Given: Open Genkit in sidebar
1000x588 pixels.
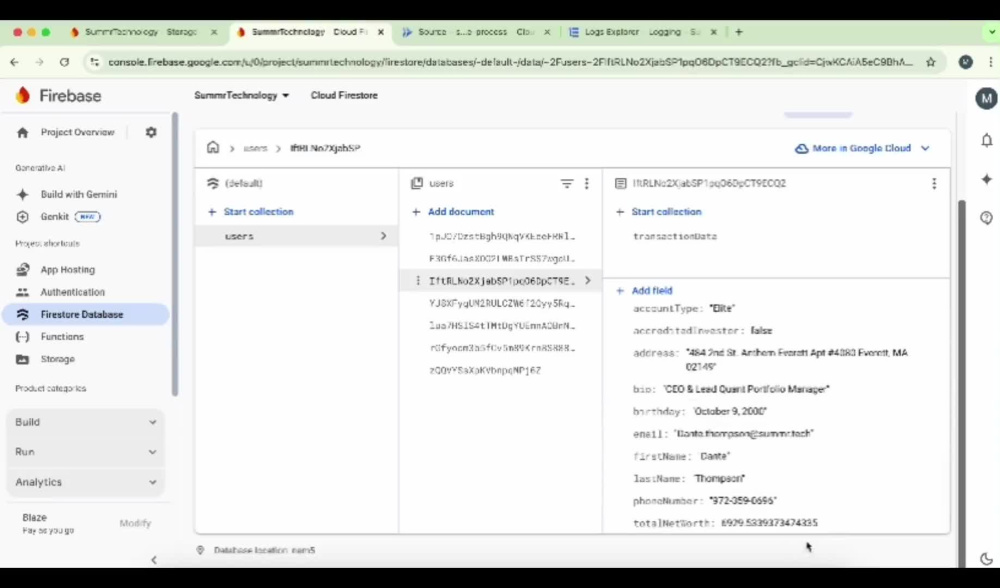Looking at the screenshot, I should [57, 217].
